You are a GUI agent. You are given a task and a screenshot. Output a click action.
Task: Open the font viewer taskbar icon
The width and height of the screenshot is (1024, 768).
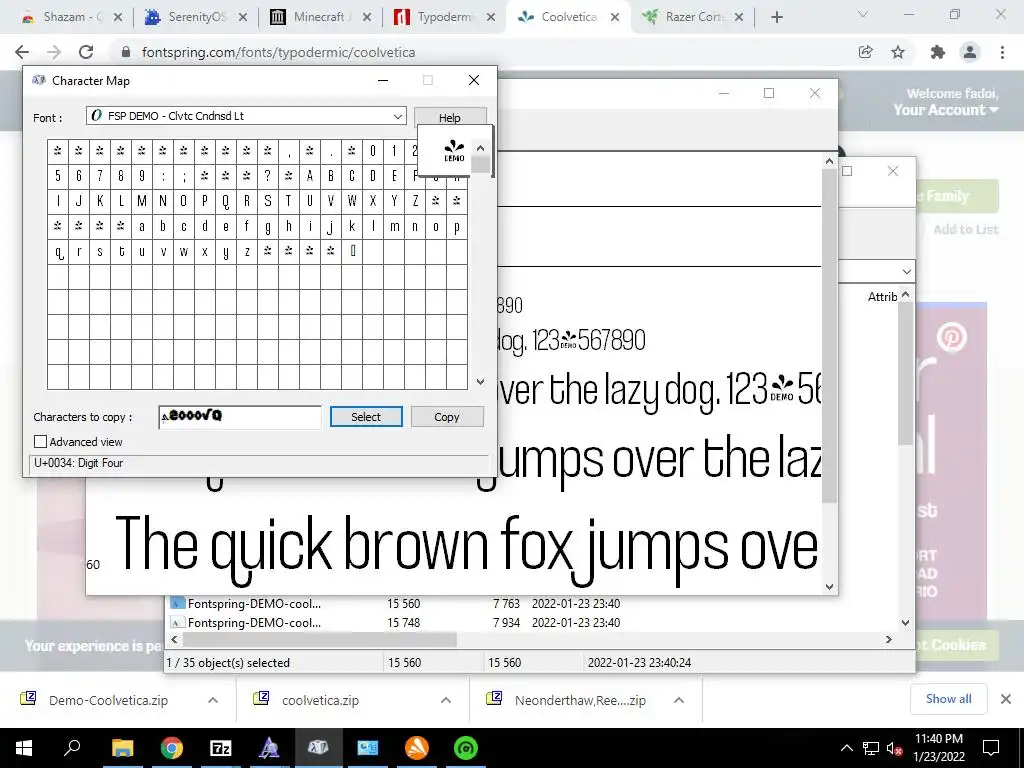click(269, 748)
